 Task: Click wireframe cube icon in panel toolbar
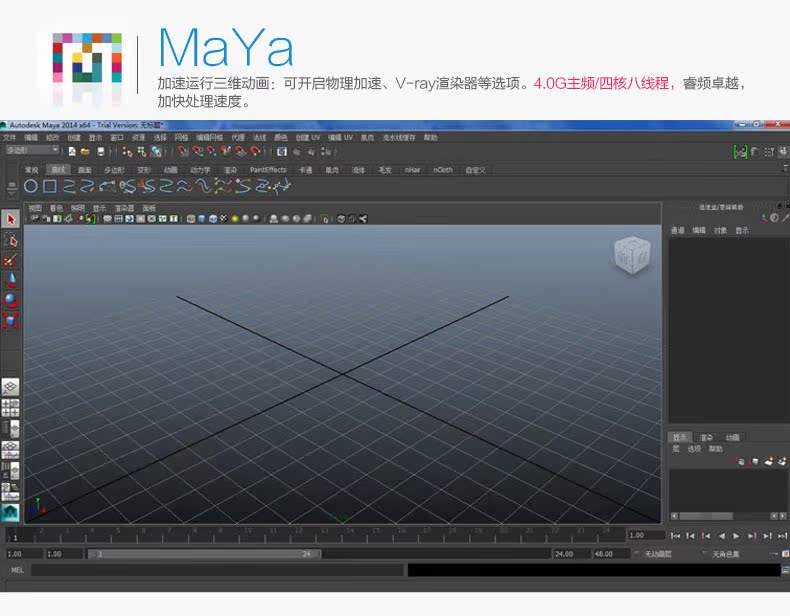click(191, 219)
